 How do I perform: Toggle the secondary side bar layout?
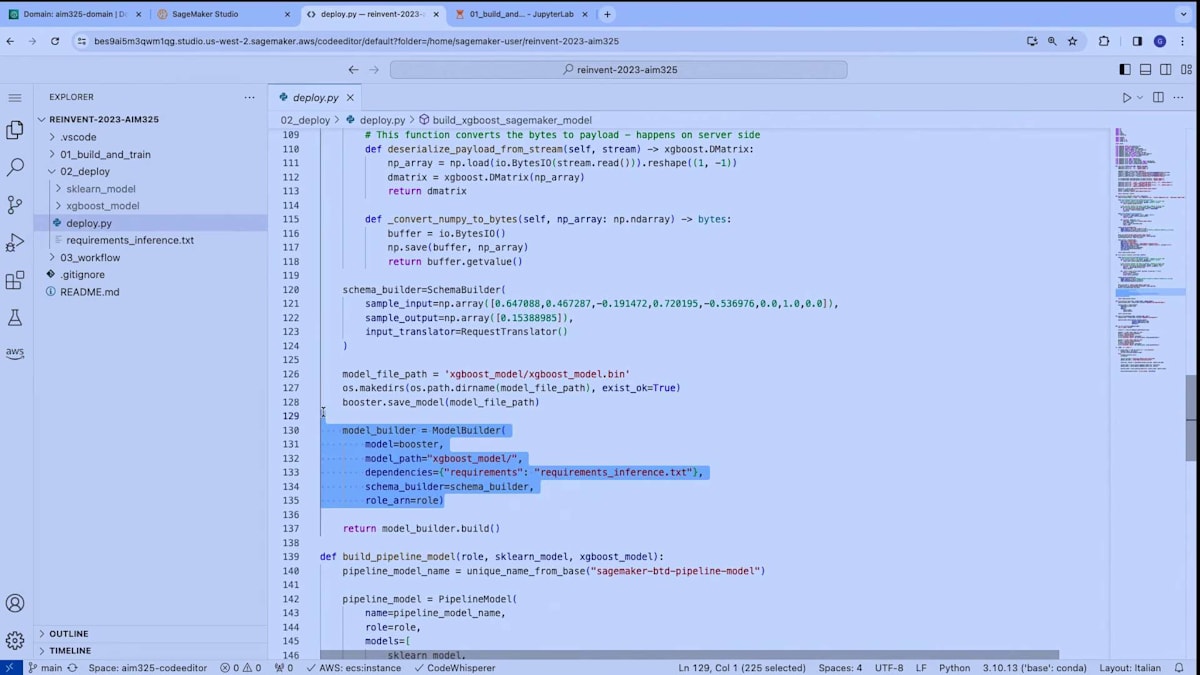(1165, 70)
